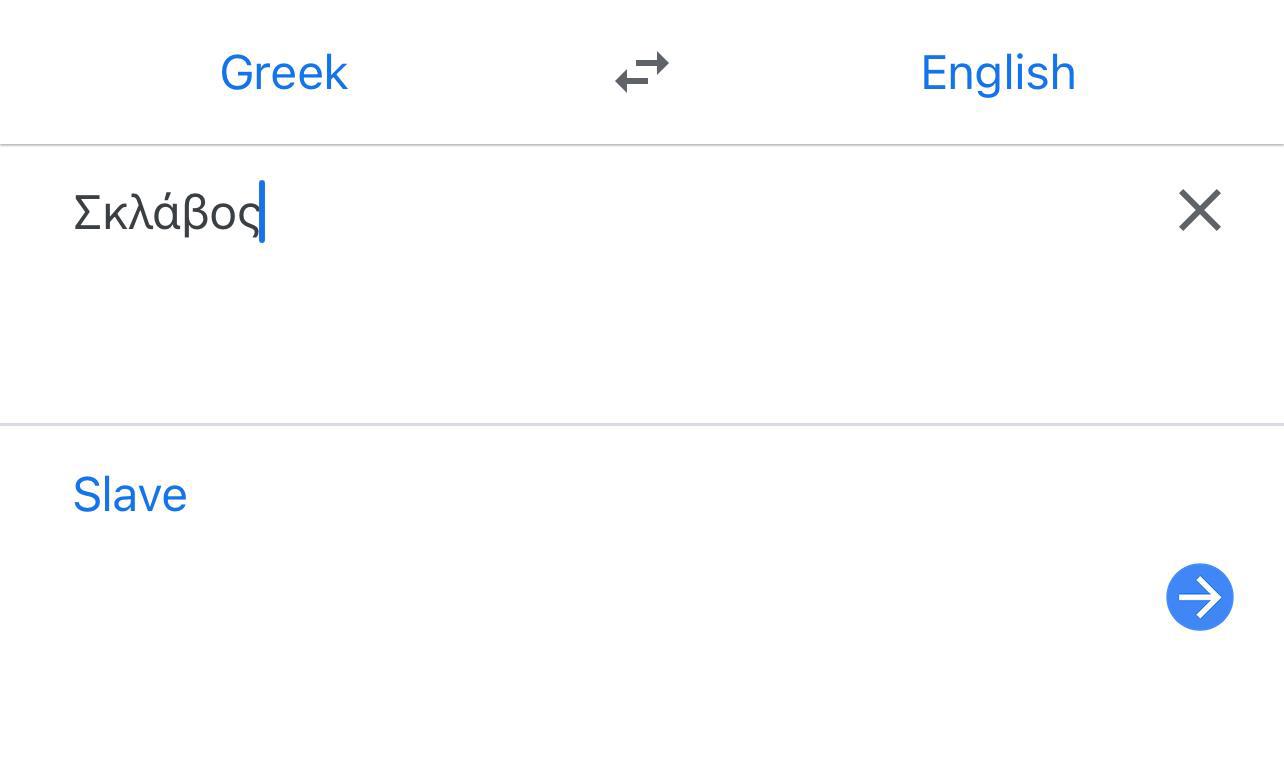Viewport: 1284px width, 768px height.
Task: Tap the blue Slave text
Action: [130, 495]
